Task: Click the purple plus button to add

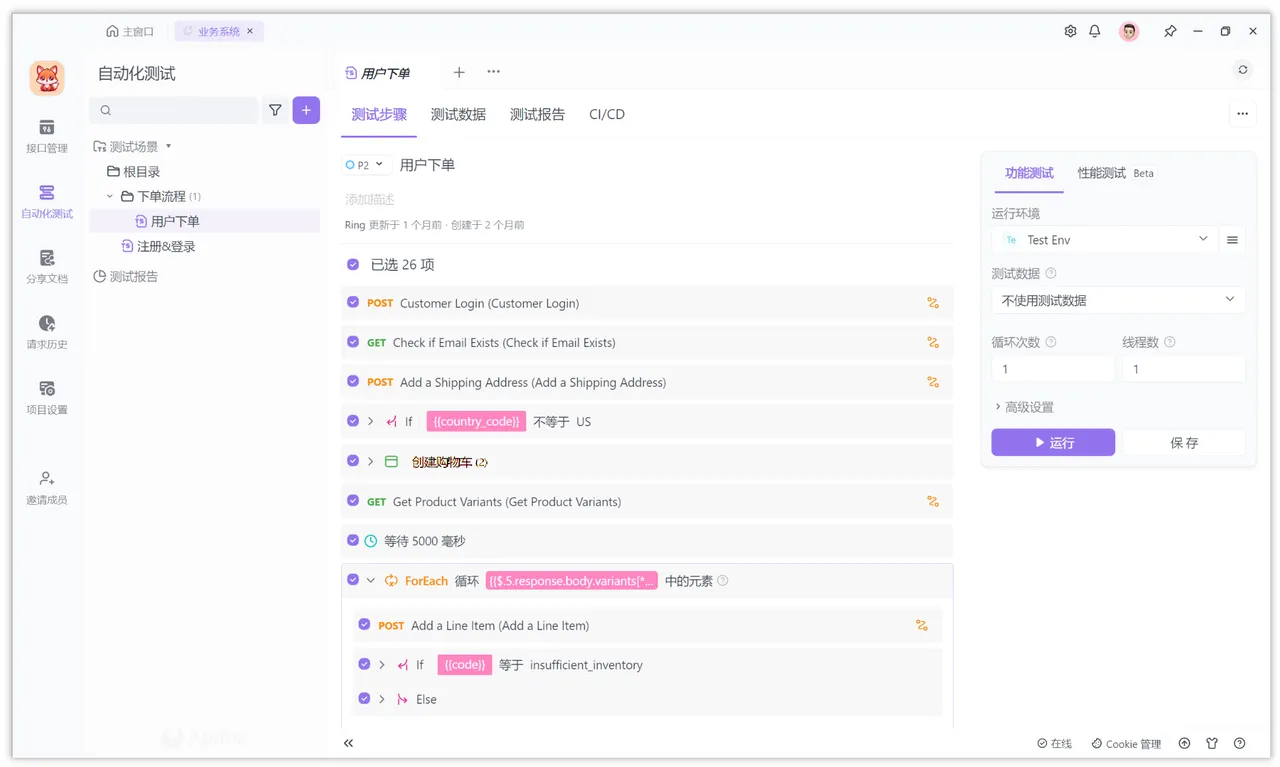Action: (306, 110)
